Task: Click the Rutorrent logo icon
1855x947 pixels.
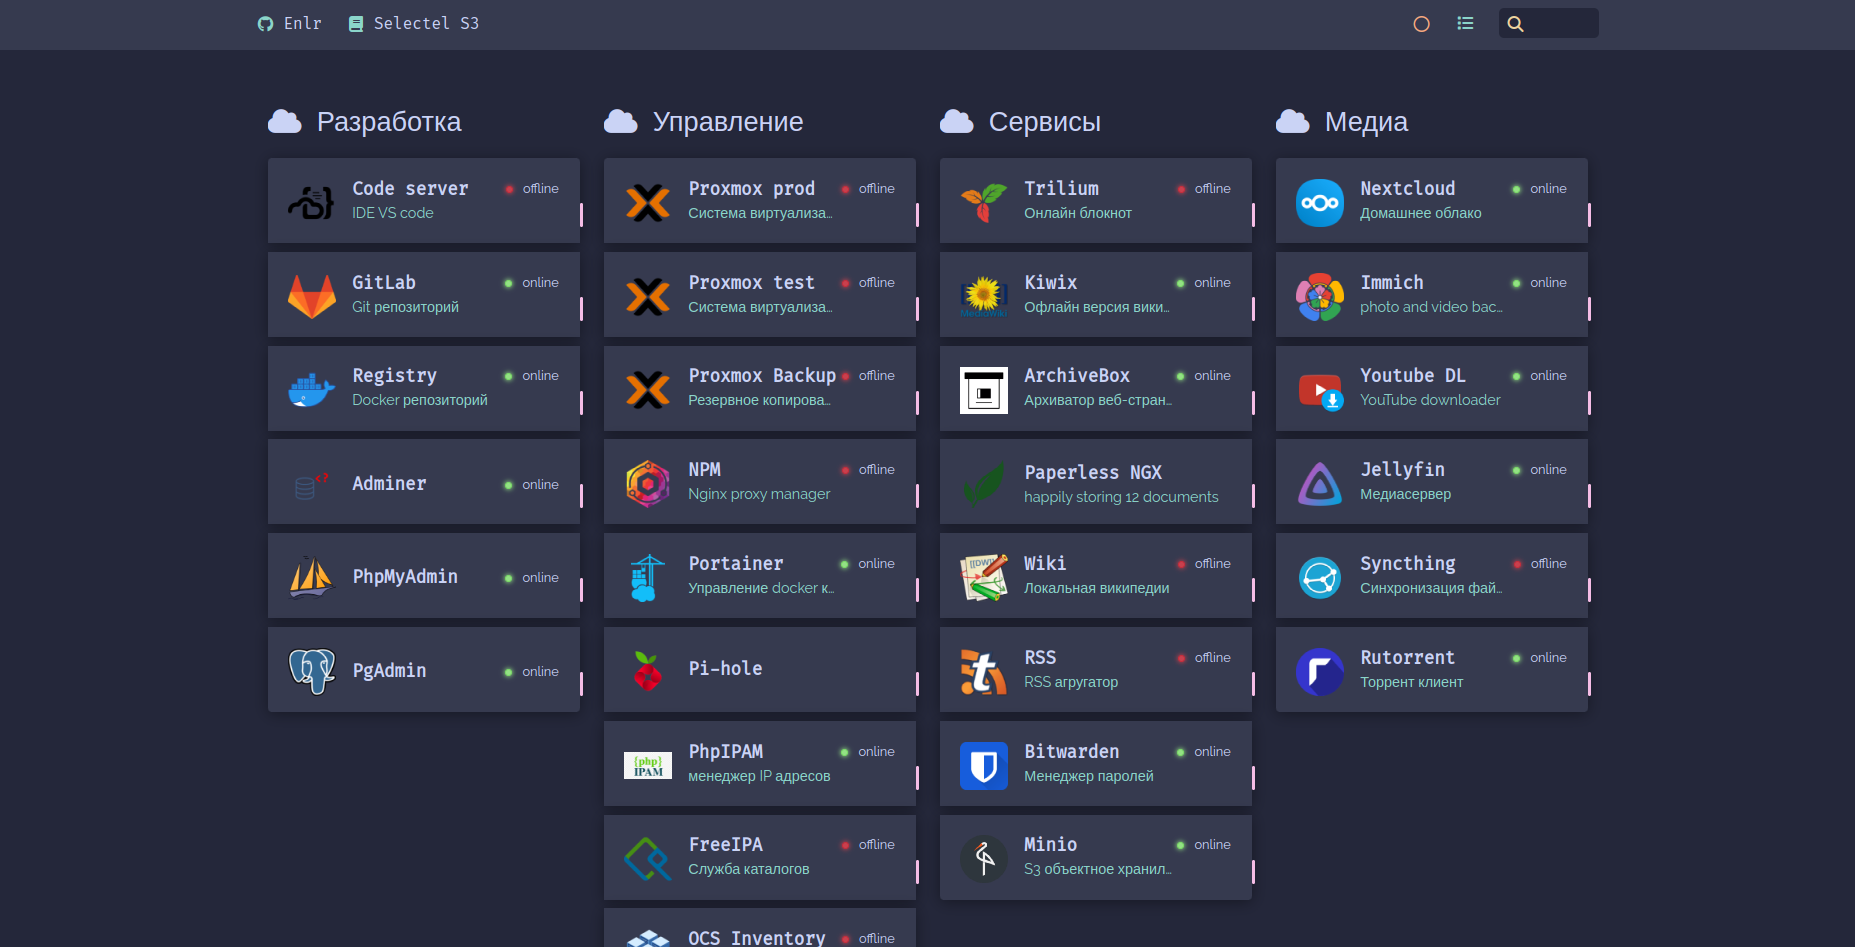Action: (1320, 671)
